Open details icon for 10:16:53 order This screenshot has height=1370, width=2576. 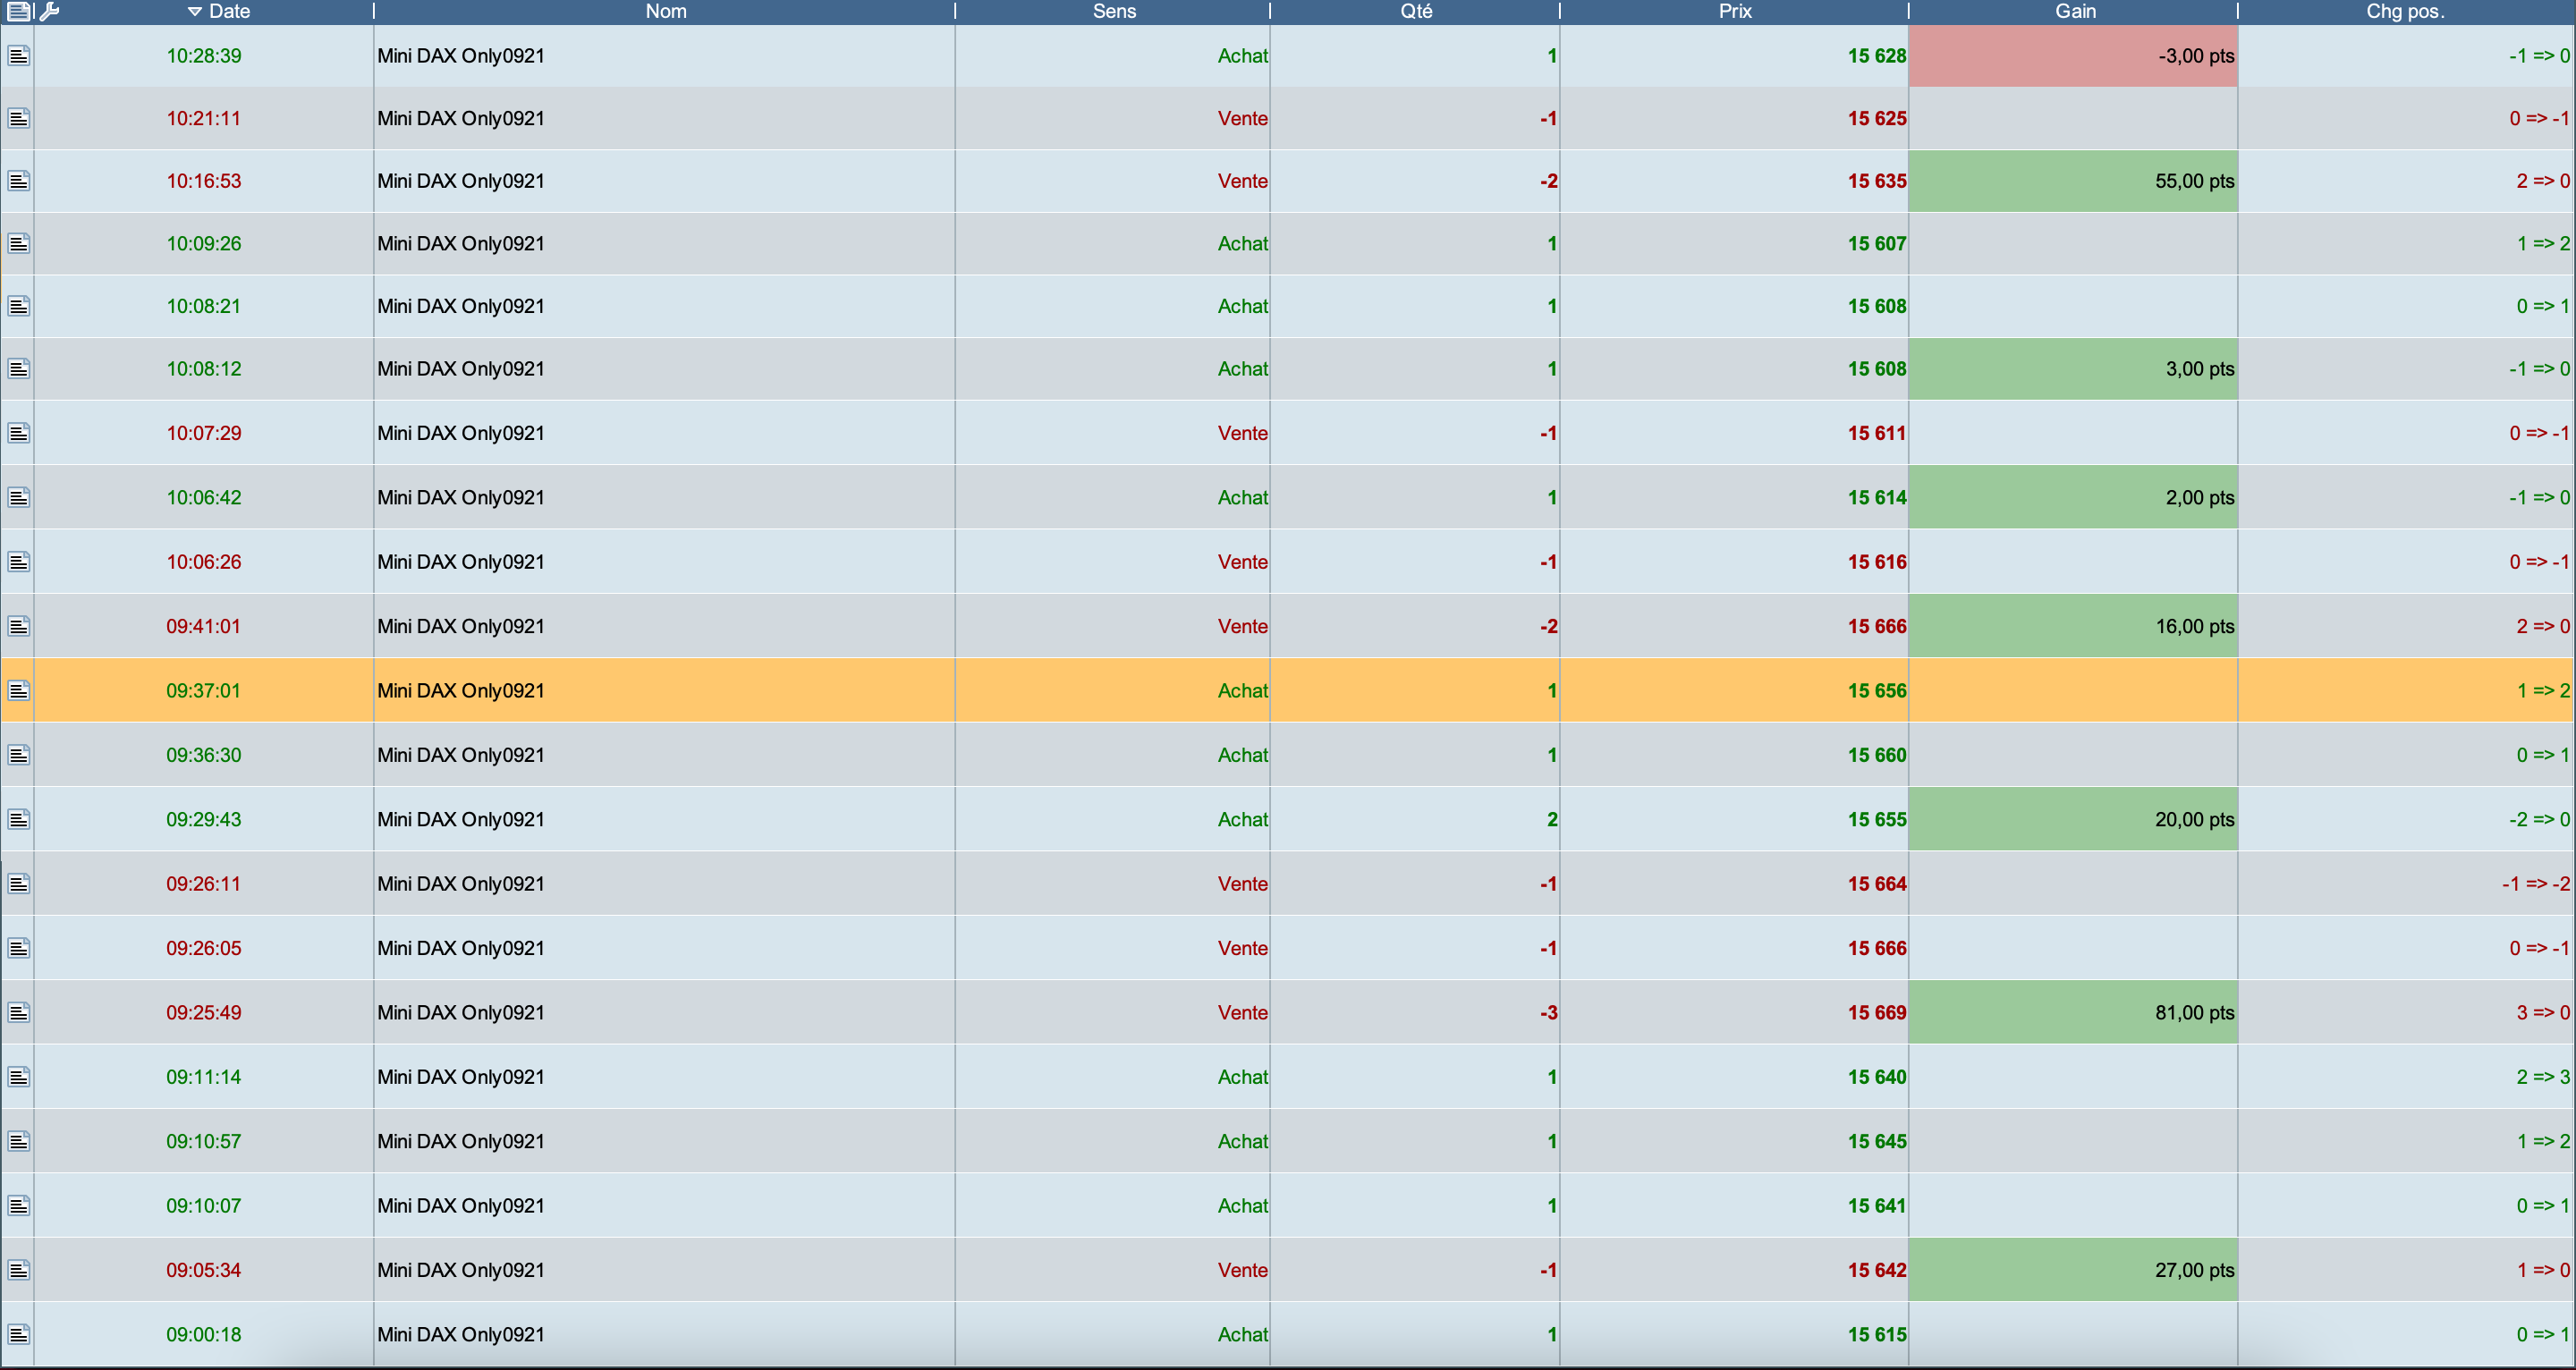click(x=18, y=181)
